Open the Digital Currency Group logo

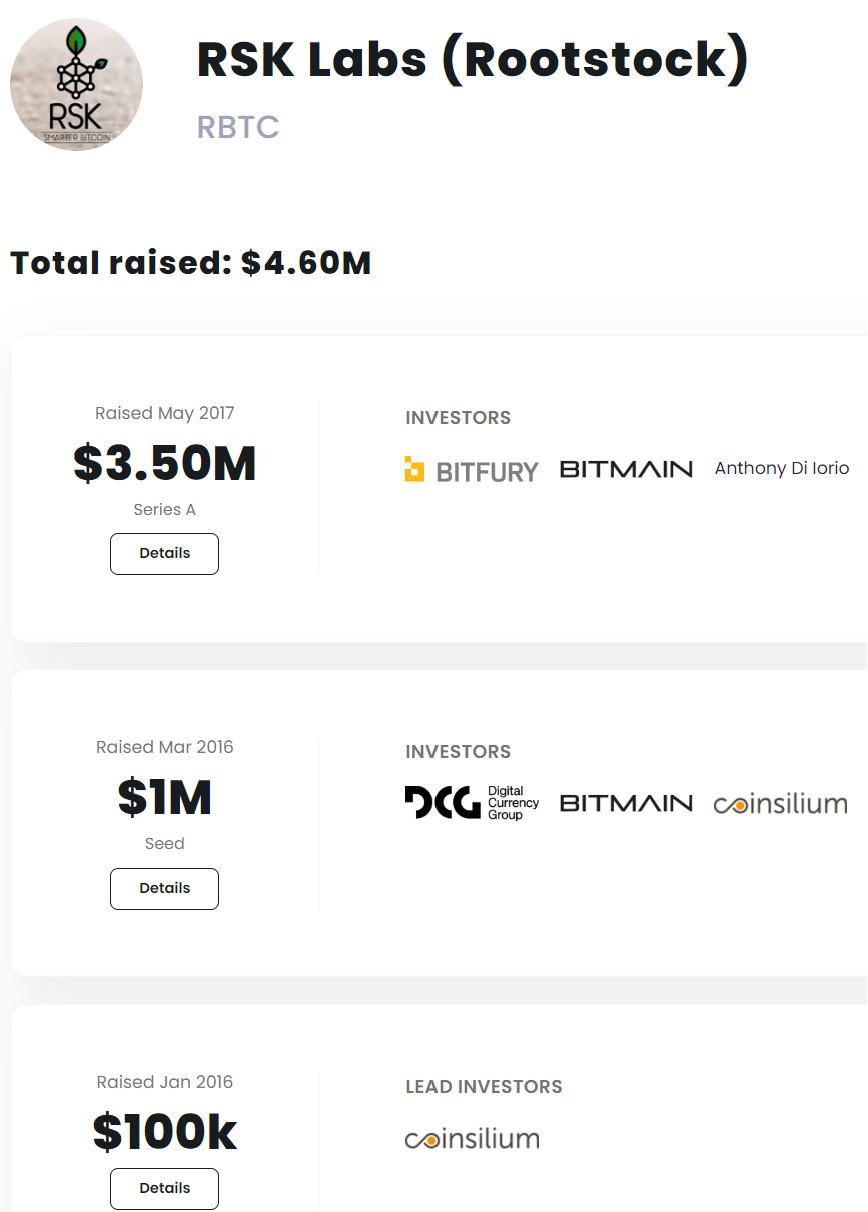471,803
